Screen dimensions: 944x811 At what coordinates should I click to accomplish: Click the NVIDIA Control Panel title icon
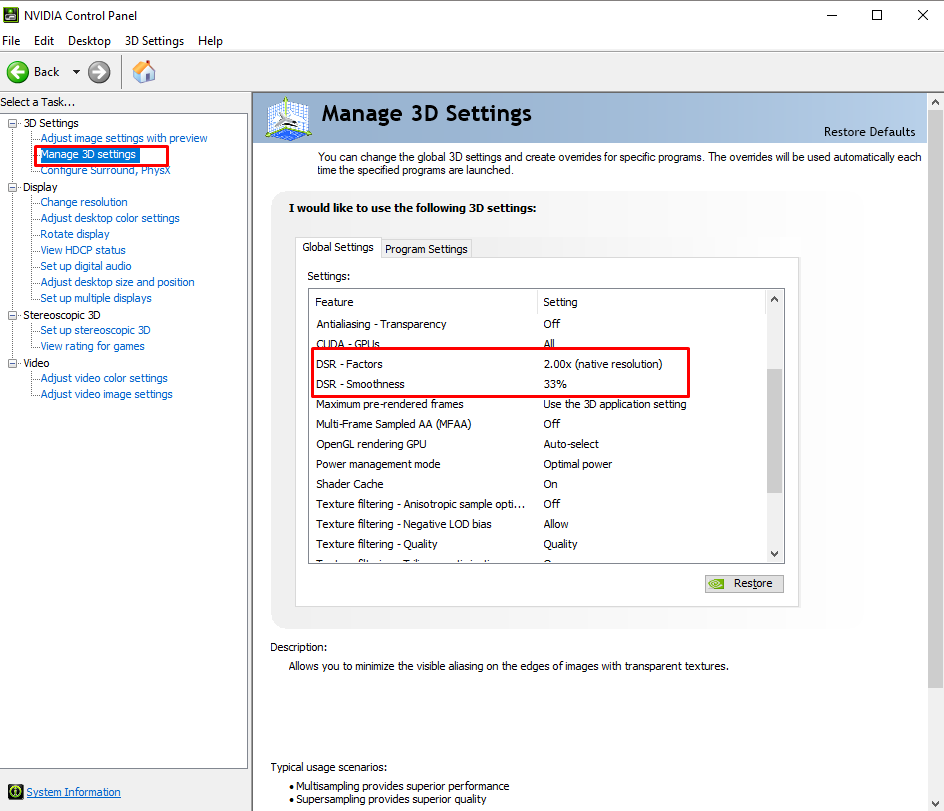(x=11, y=15)
